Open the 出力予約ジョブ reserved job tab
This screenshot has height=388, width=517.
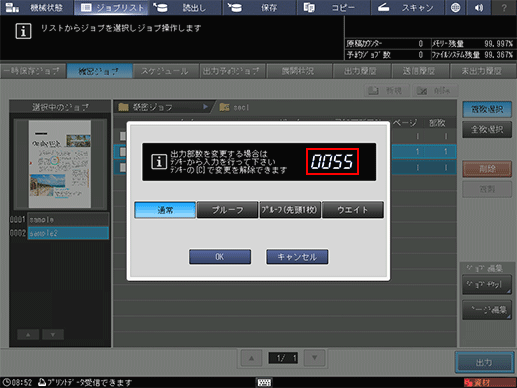[x=232, y=71]
